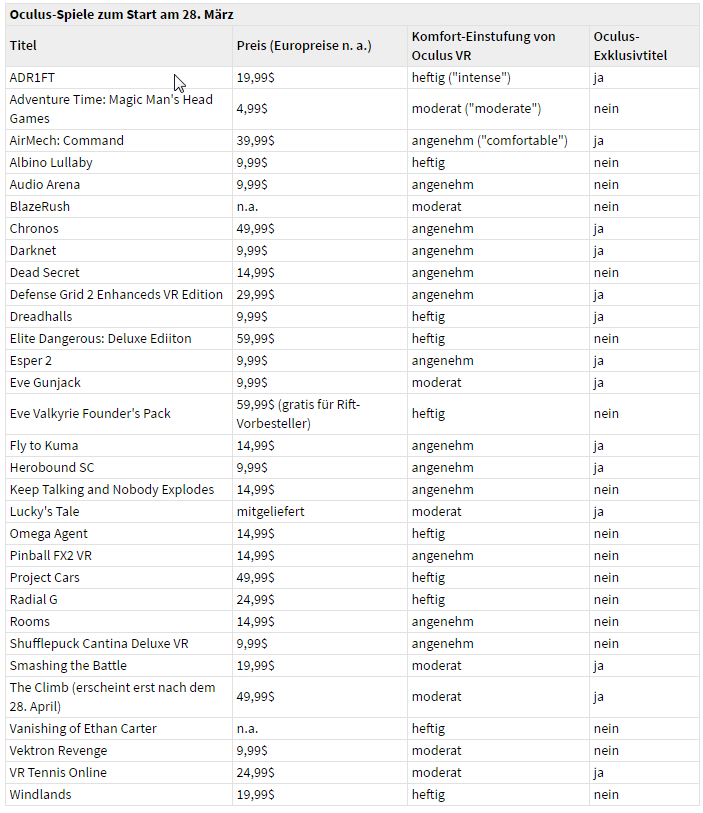Click the 49,99$ price of Chronos
Screen dimensions: 703x813
click(256, 228)
